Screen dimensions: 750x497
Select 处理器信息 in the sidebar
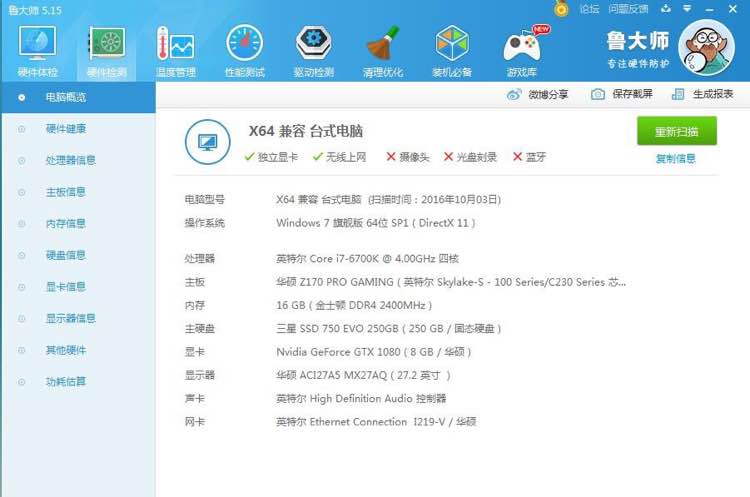pyautogui.click(x=78, y=160)
